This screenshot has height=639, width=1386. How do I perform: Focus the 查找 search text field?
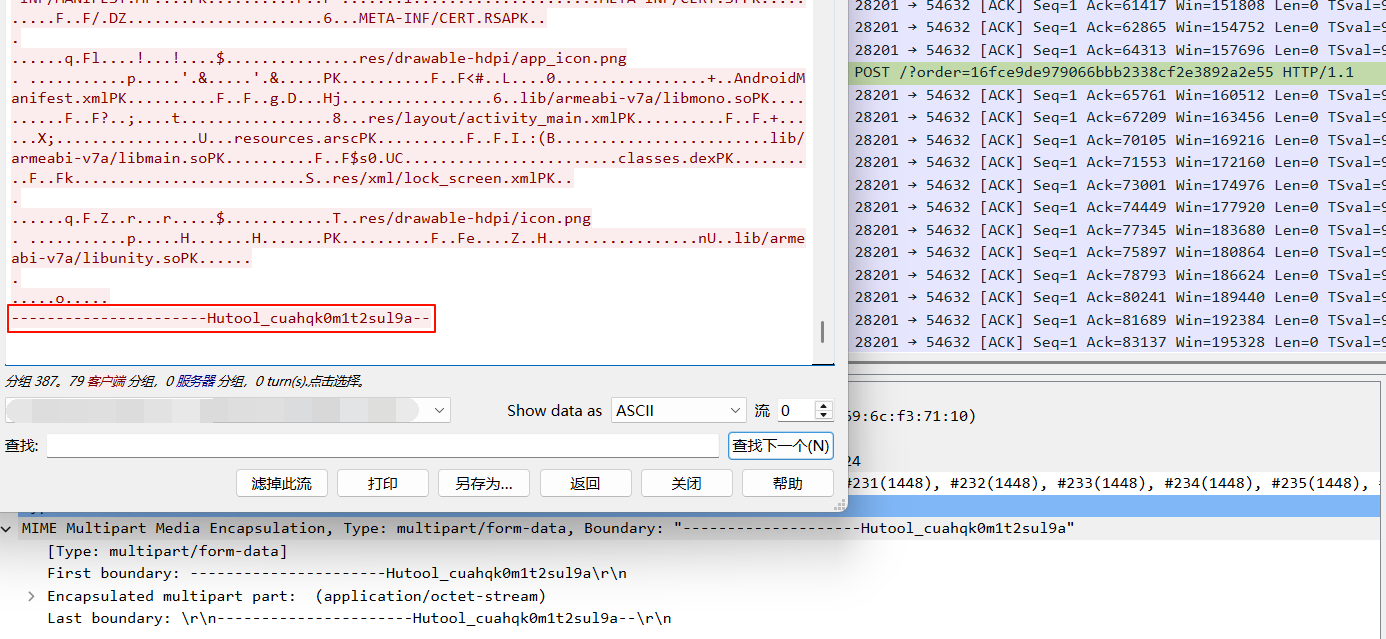click(x=382, y=446)
